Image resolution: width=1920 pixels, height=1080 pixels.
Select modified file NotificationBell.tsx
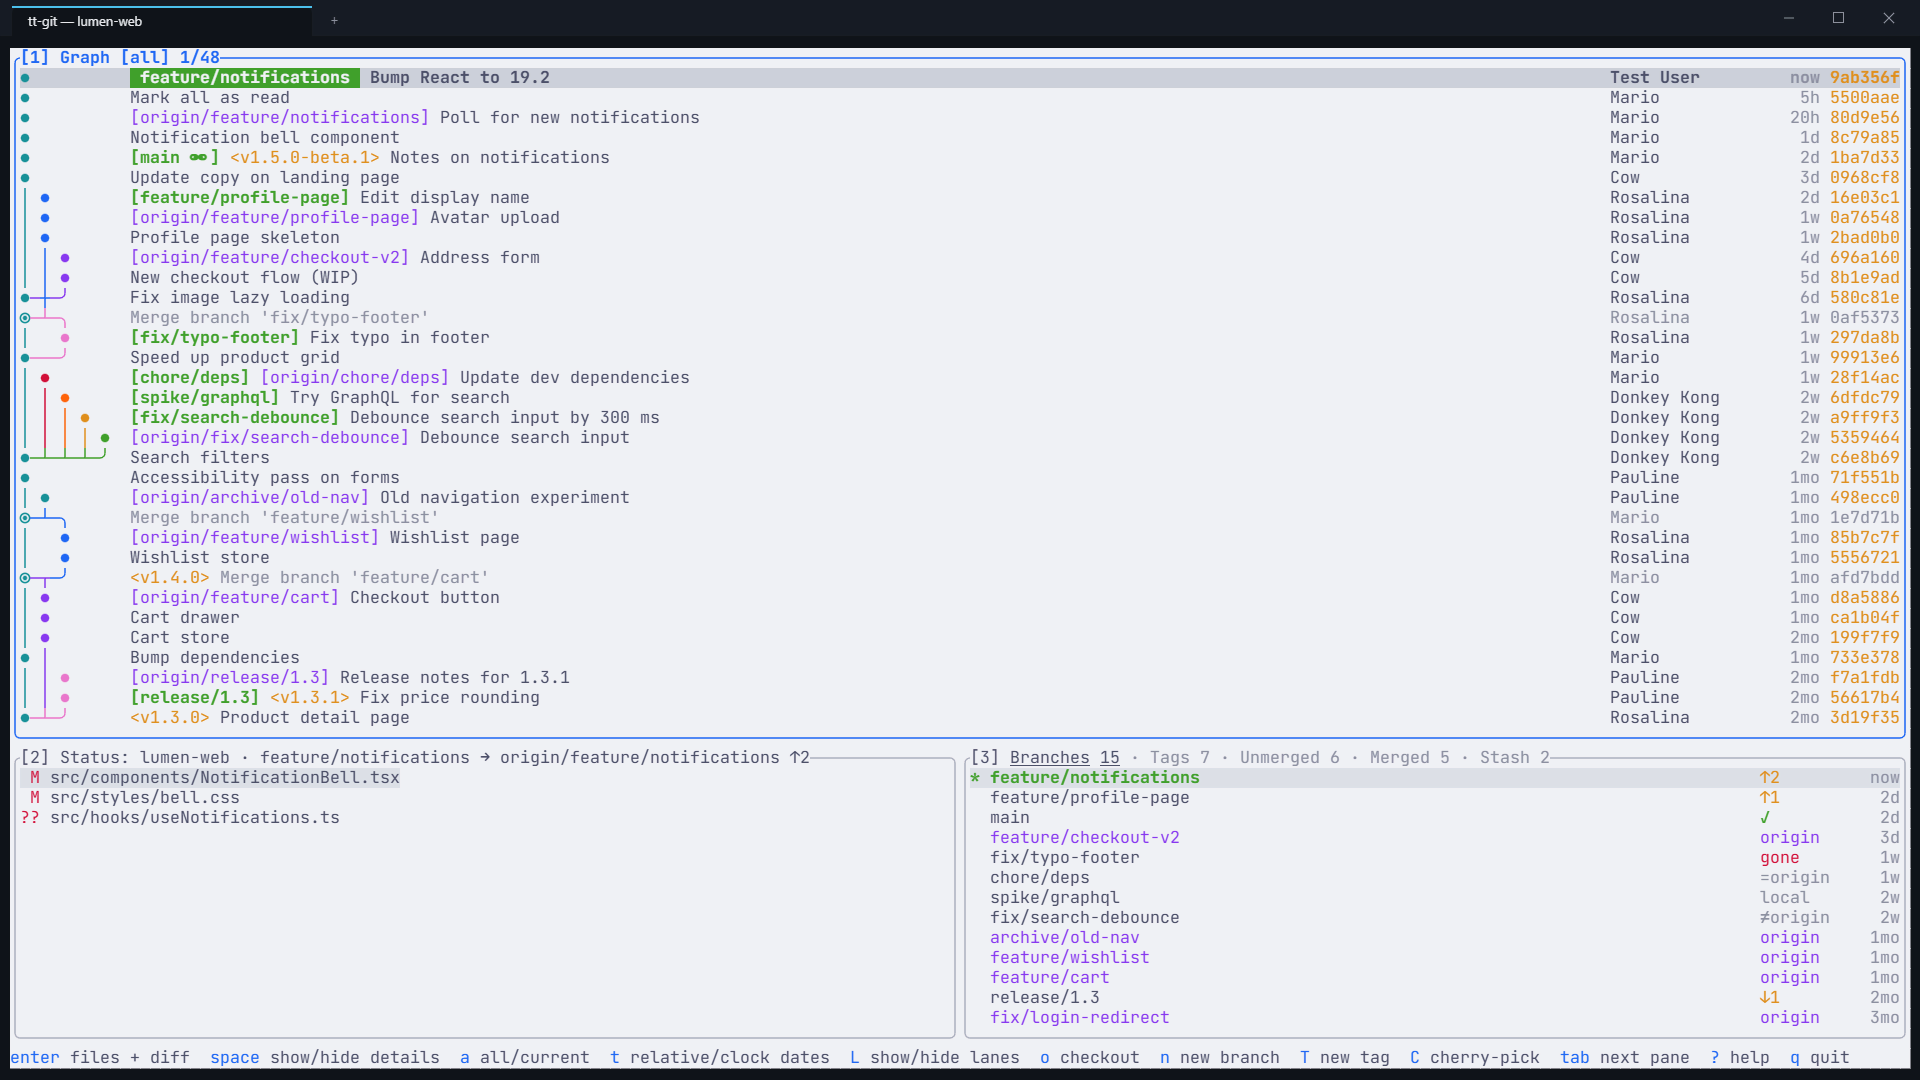click(210, 777)
